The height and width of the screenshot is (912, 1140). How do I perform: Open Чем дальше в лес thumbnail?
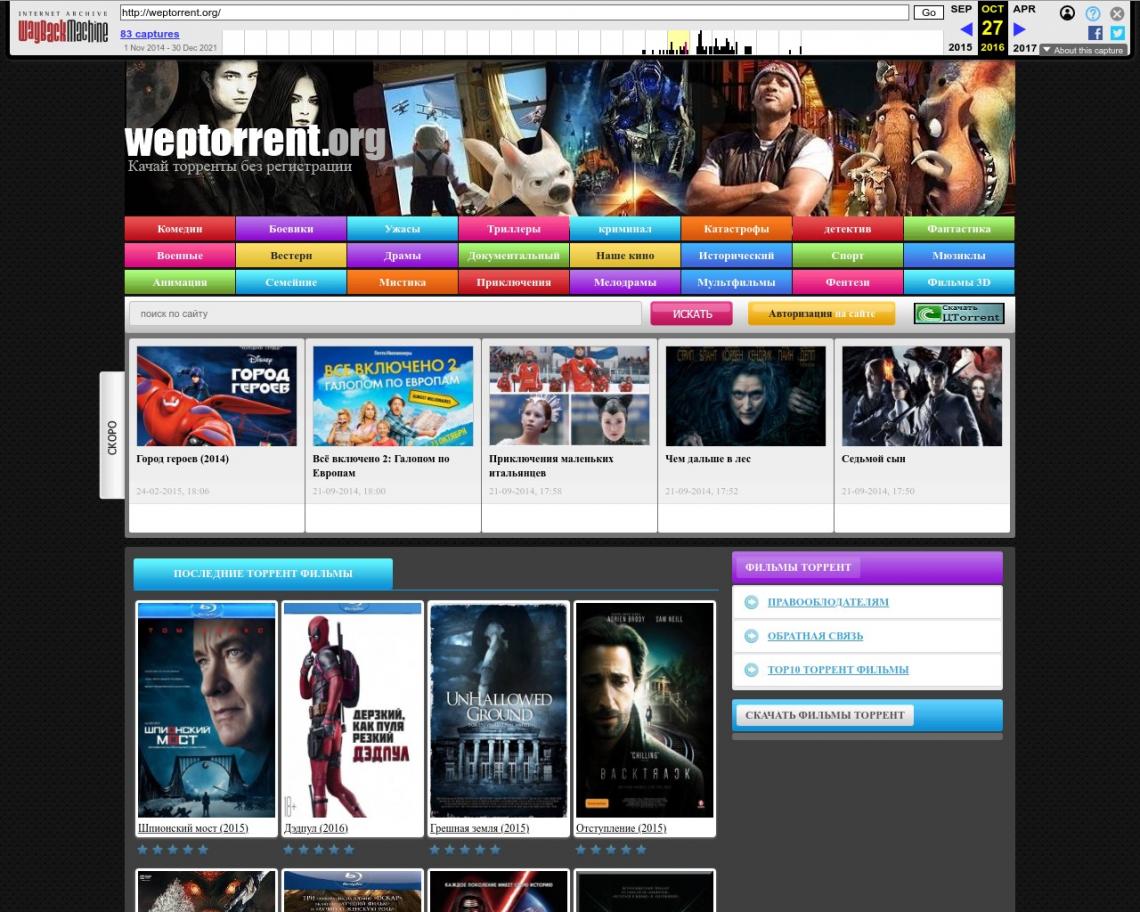pyautogui.click(x=745, y=396)
